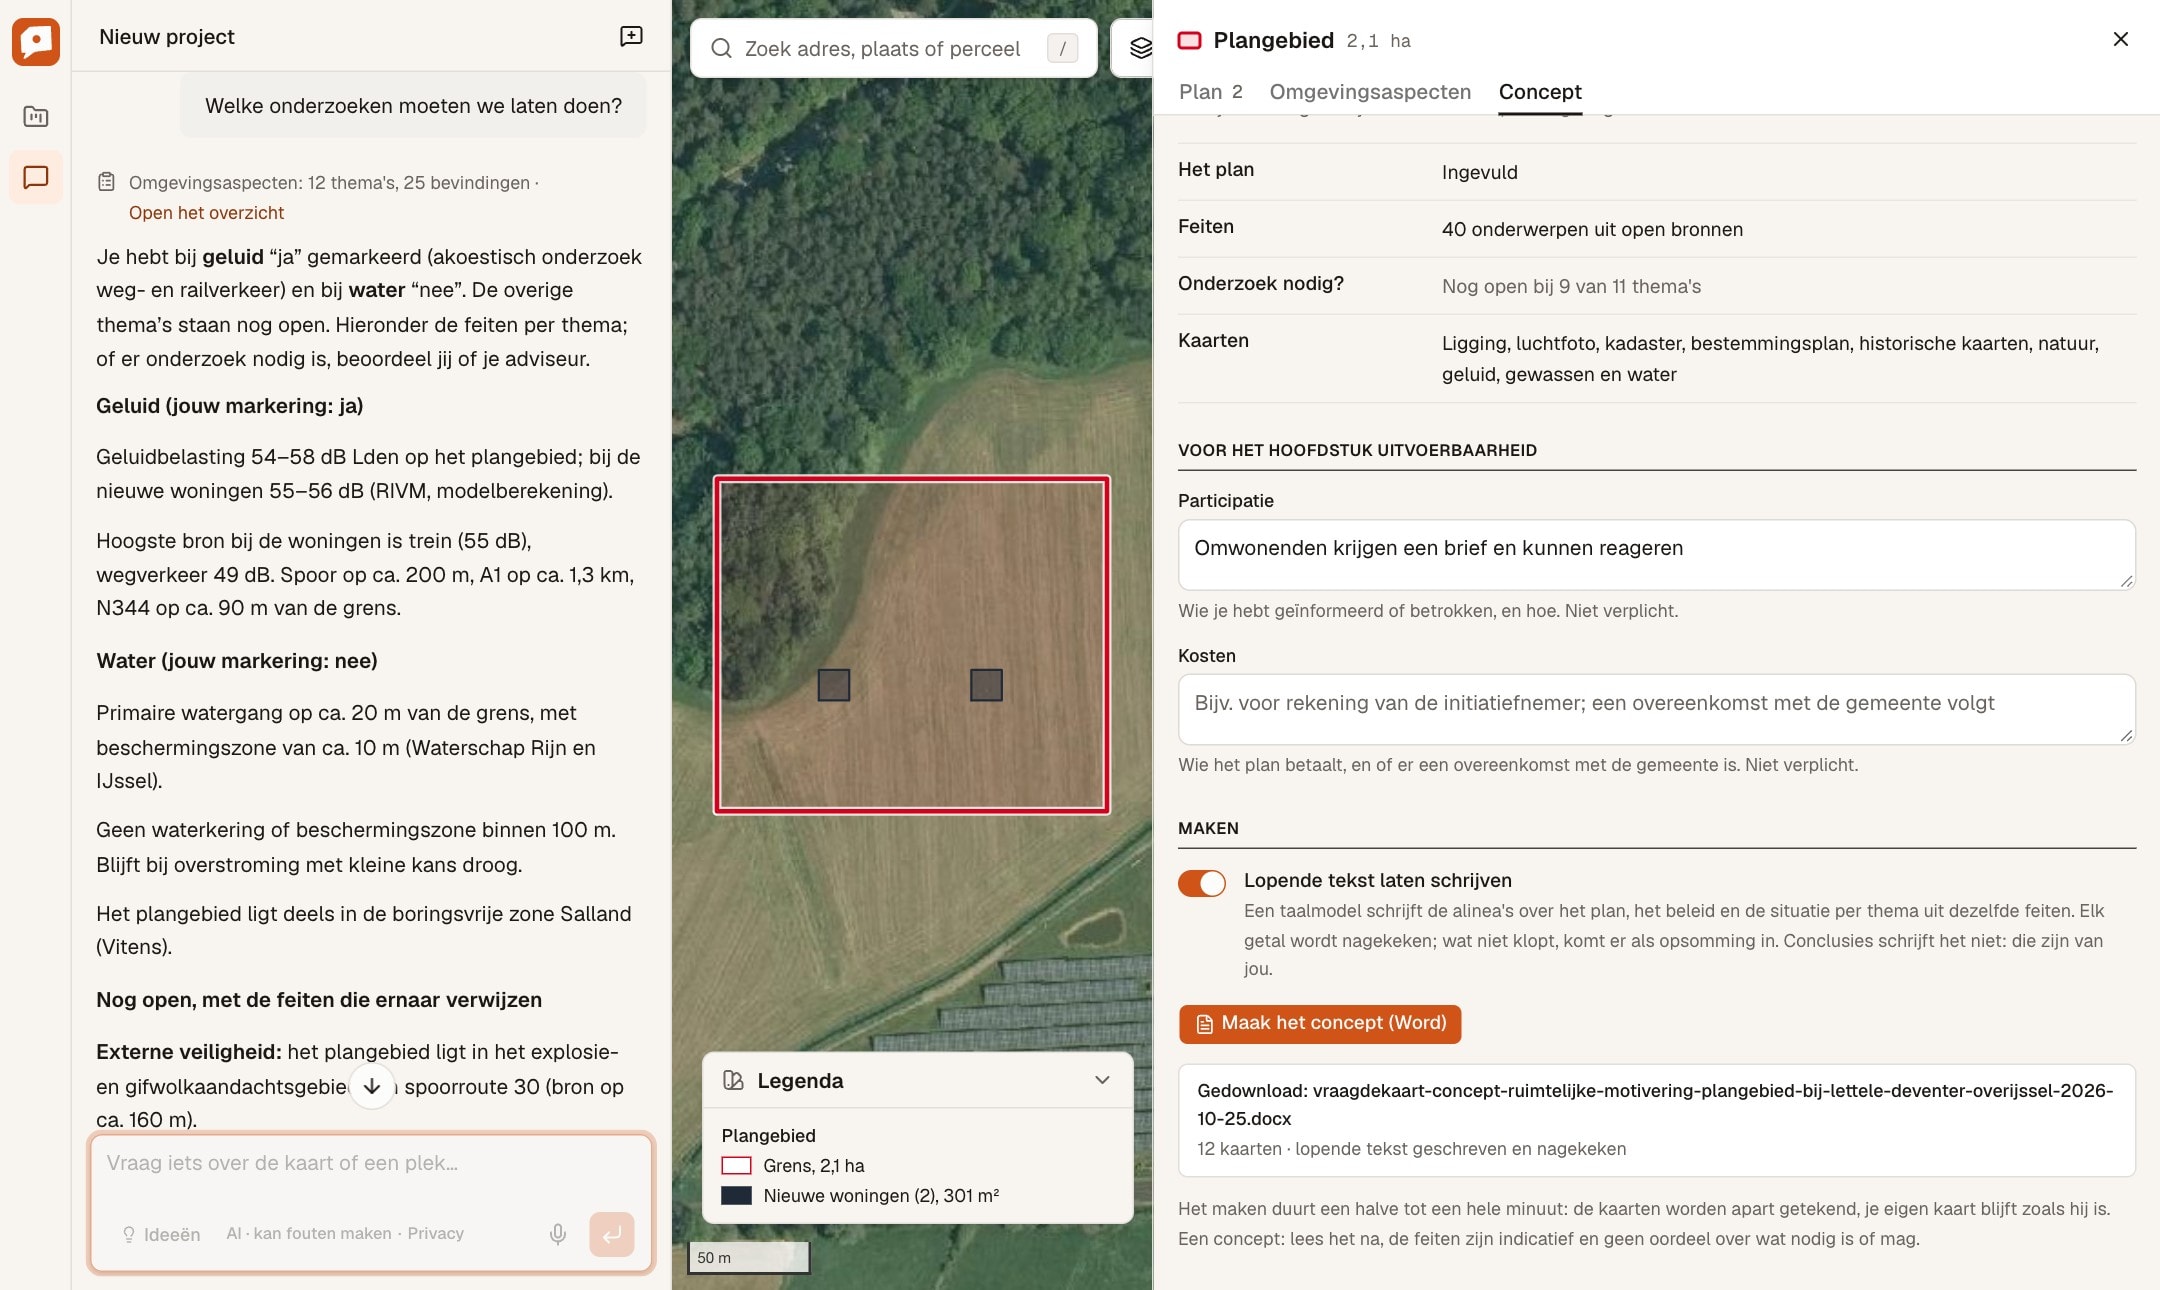Collapse the Legenda panel chevron

click(x=1102, y=1080)
